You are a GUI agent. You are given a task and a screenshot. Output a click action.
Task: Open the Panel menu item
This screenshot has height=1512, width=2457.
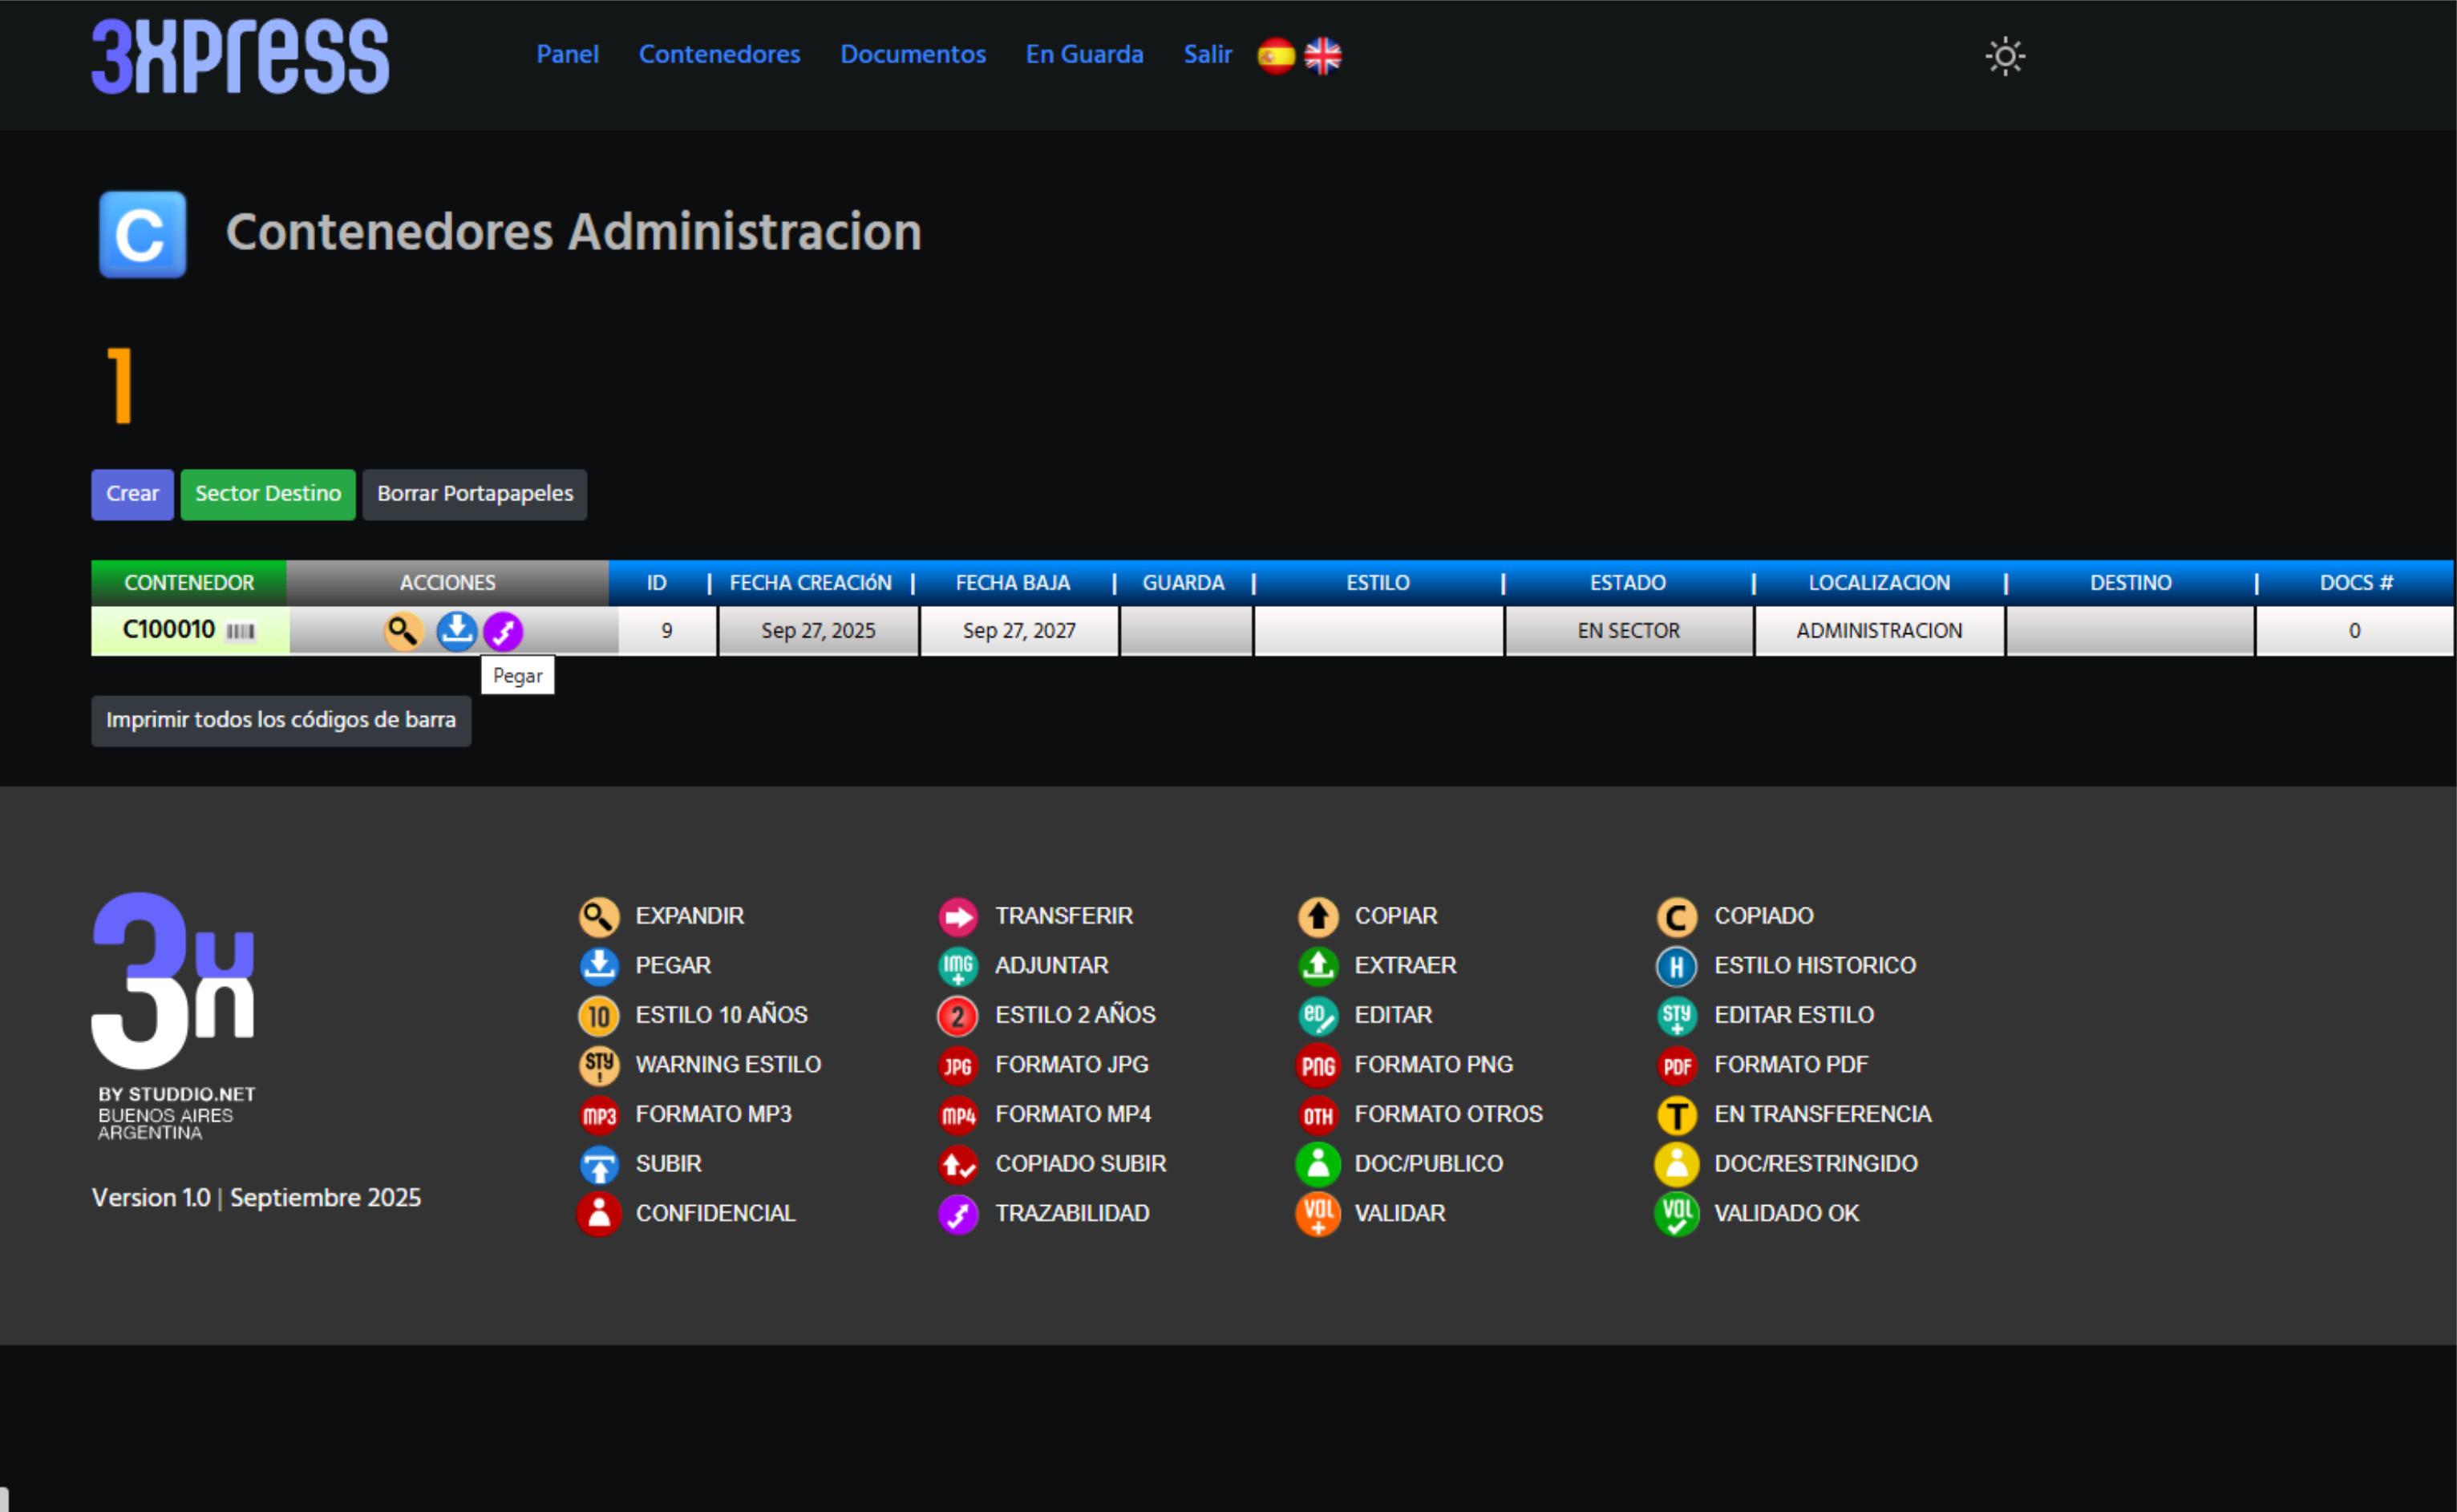click(567, 54)
